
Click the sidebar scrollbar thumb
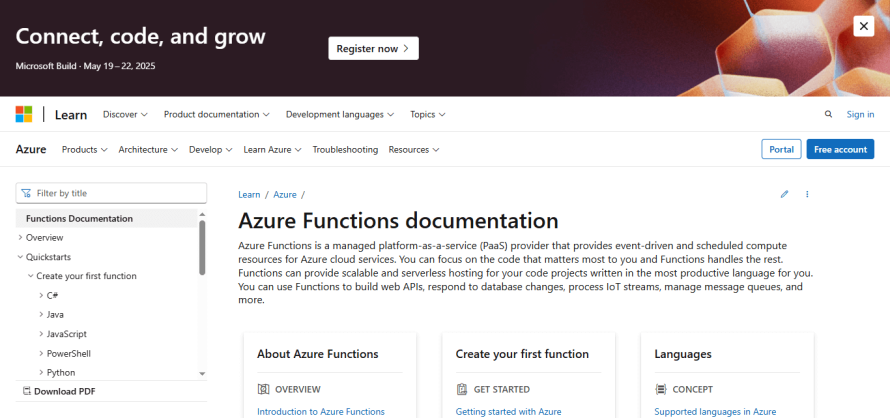coord(202,248)
